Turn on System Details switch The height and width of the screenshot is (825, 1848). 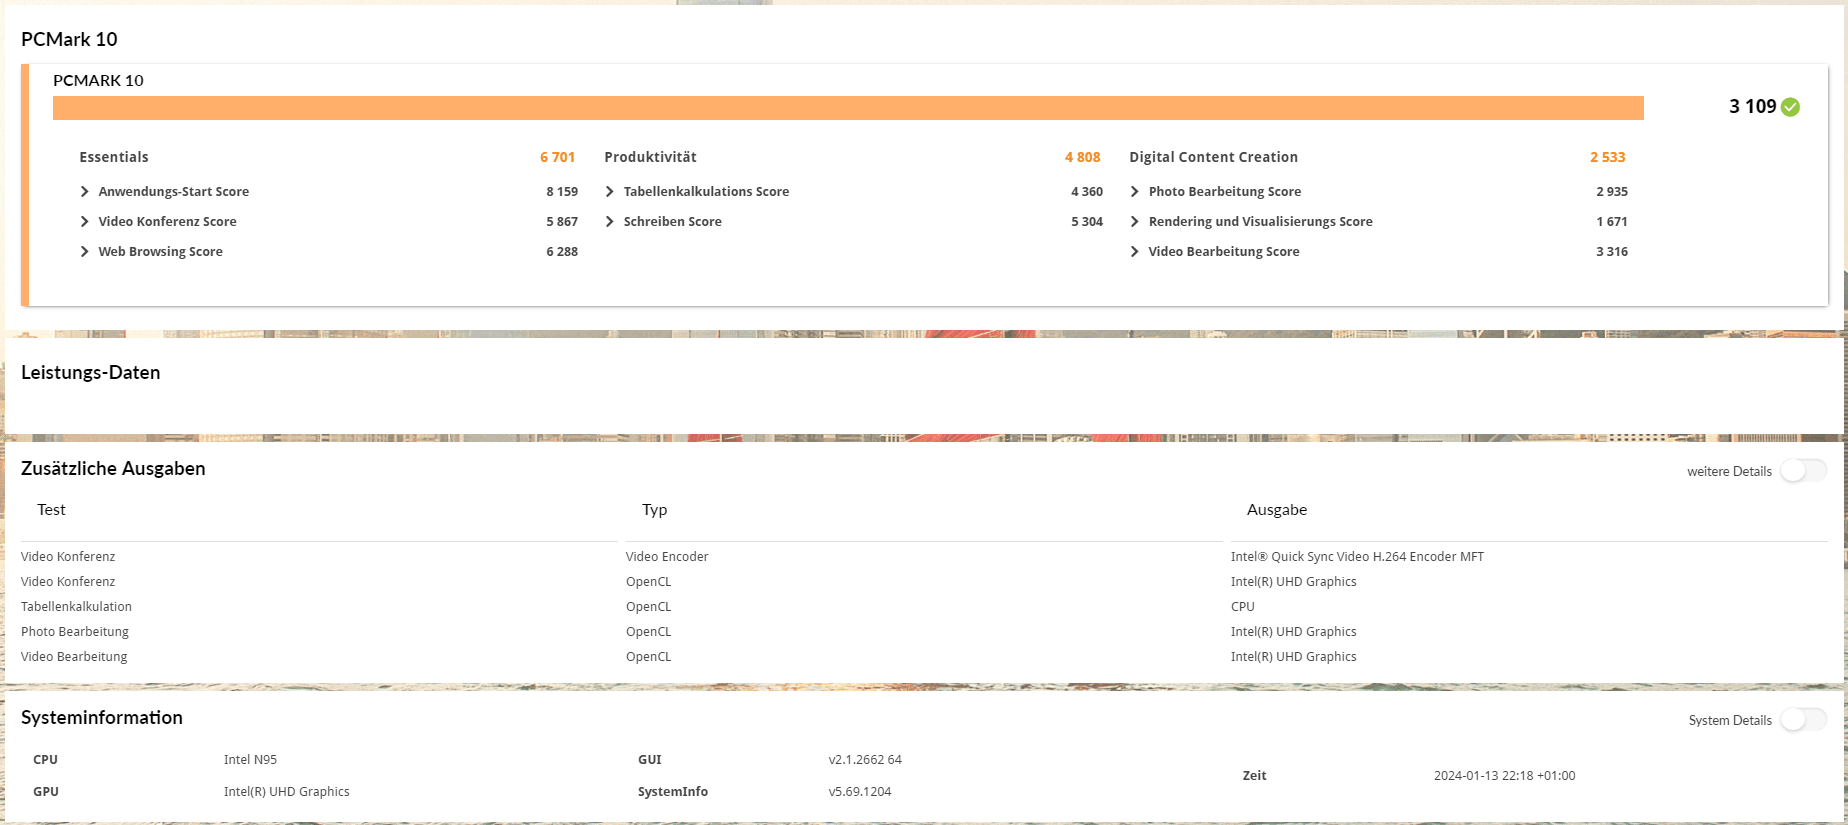click(1803, 720)
